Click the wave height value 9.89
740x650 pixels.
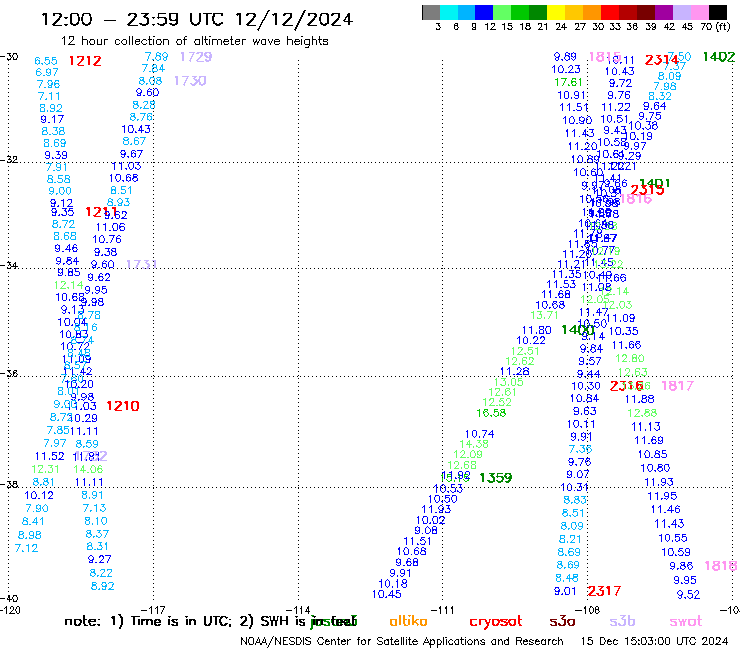[565, 57]
